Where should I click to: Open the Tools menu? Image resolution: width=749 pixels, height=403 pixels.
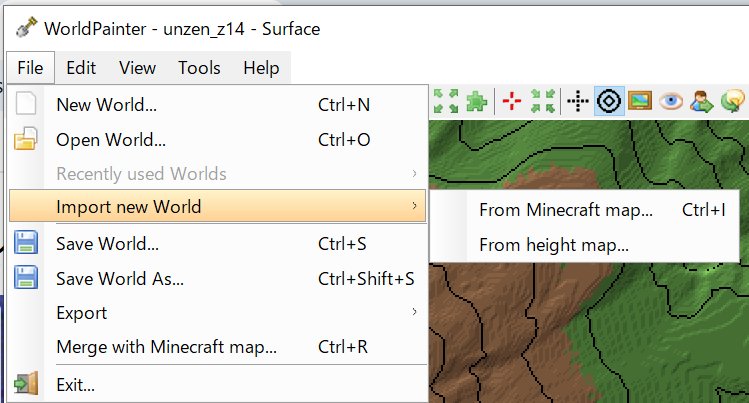click(x=199, y=68)
